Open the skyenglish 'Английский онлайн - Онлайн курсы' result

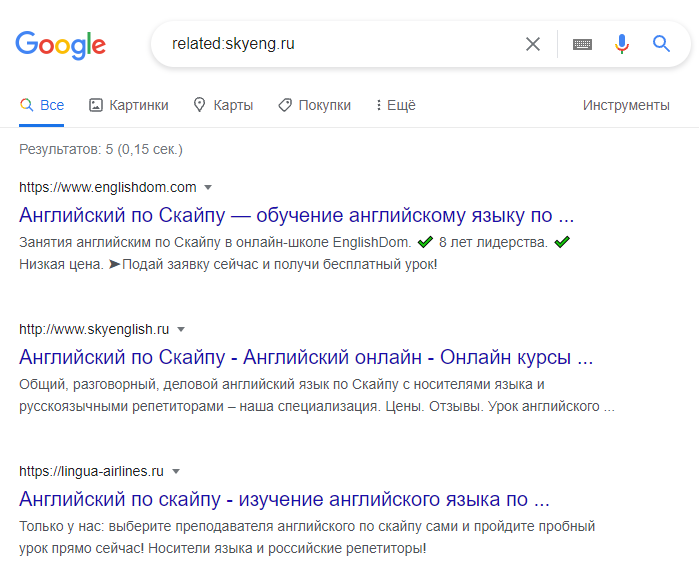click(306, 357)
